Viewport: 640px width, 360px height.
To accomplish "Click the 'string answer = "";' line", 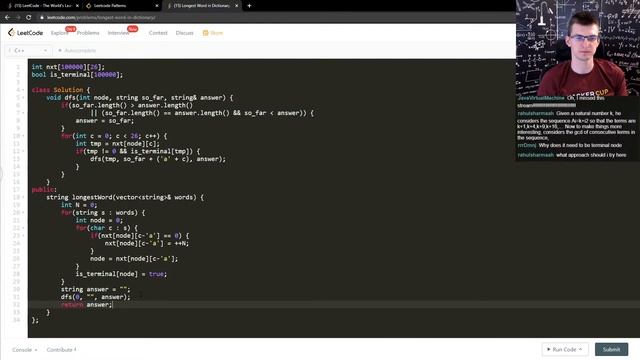I will (96, 289).
